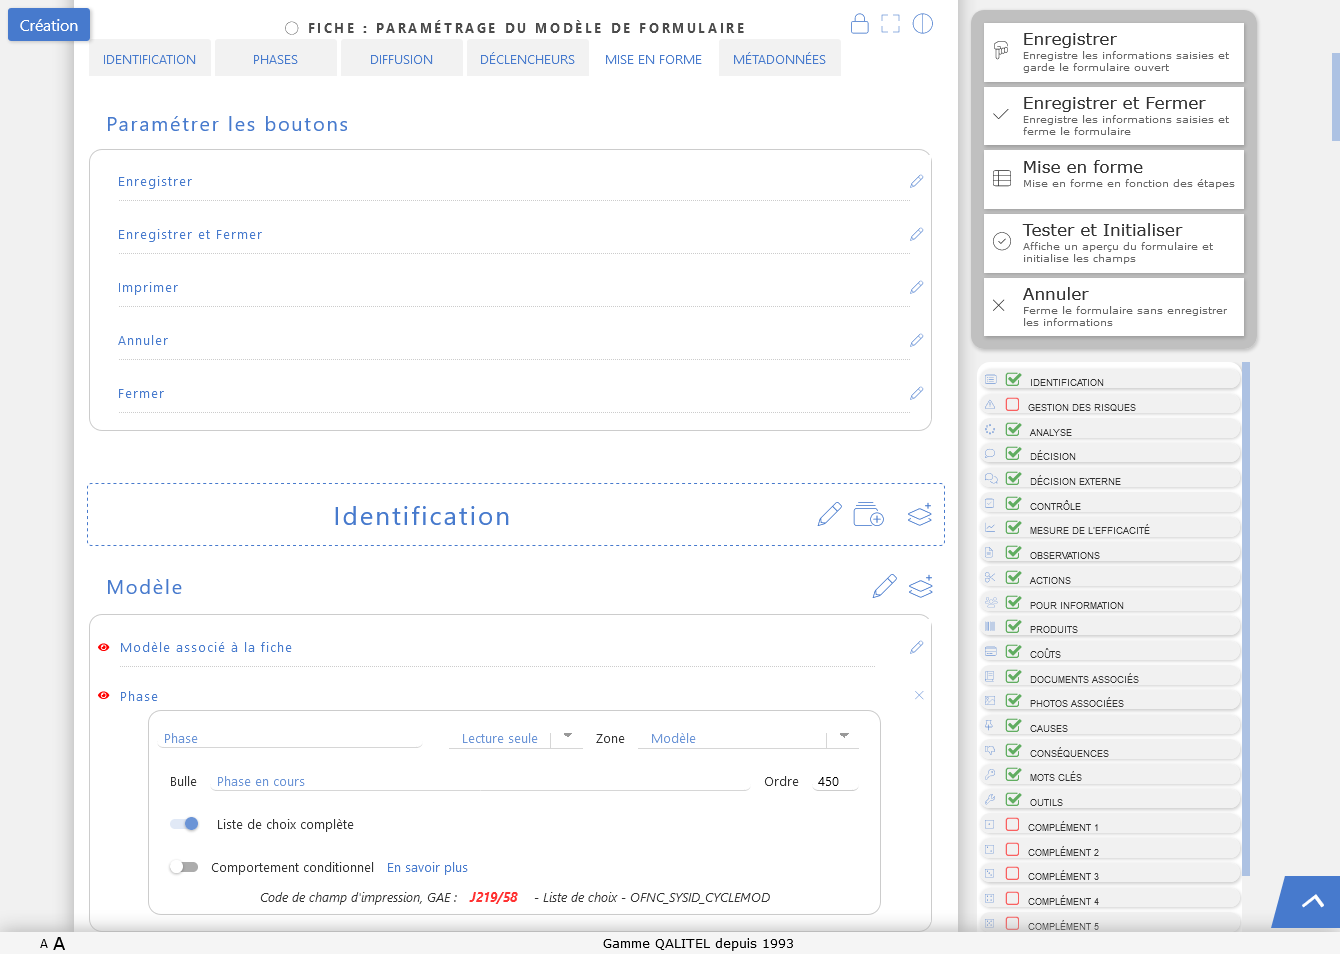Click the pencil icon for Modèle associé à la fiche

point(916,648)
